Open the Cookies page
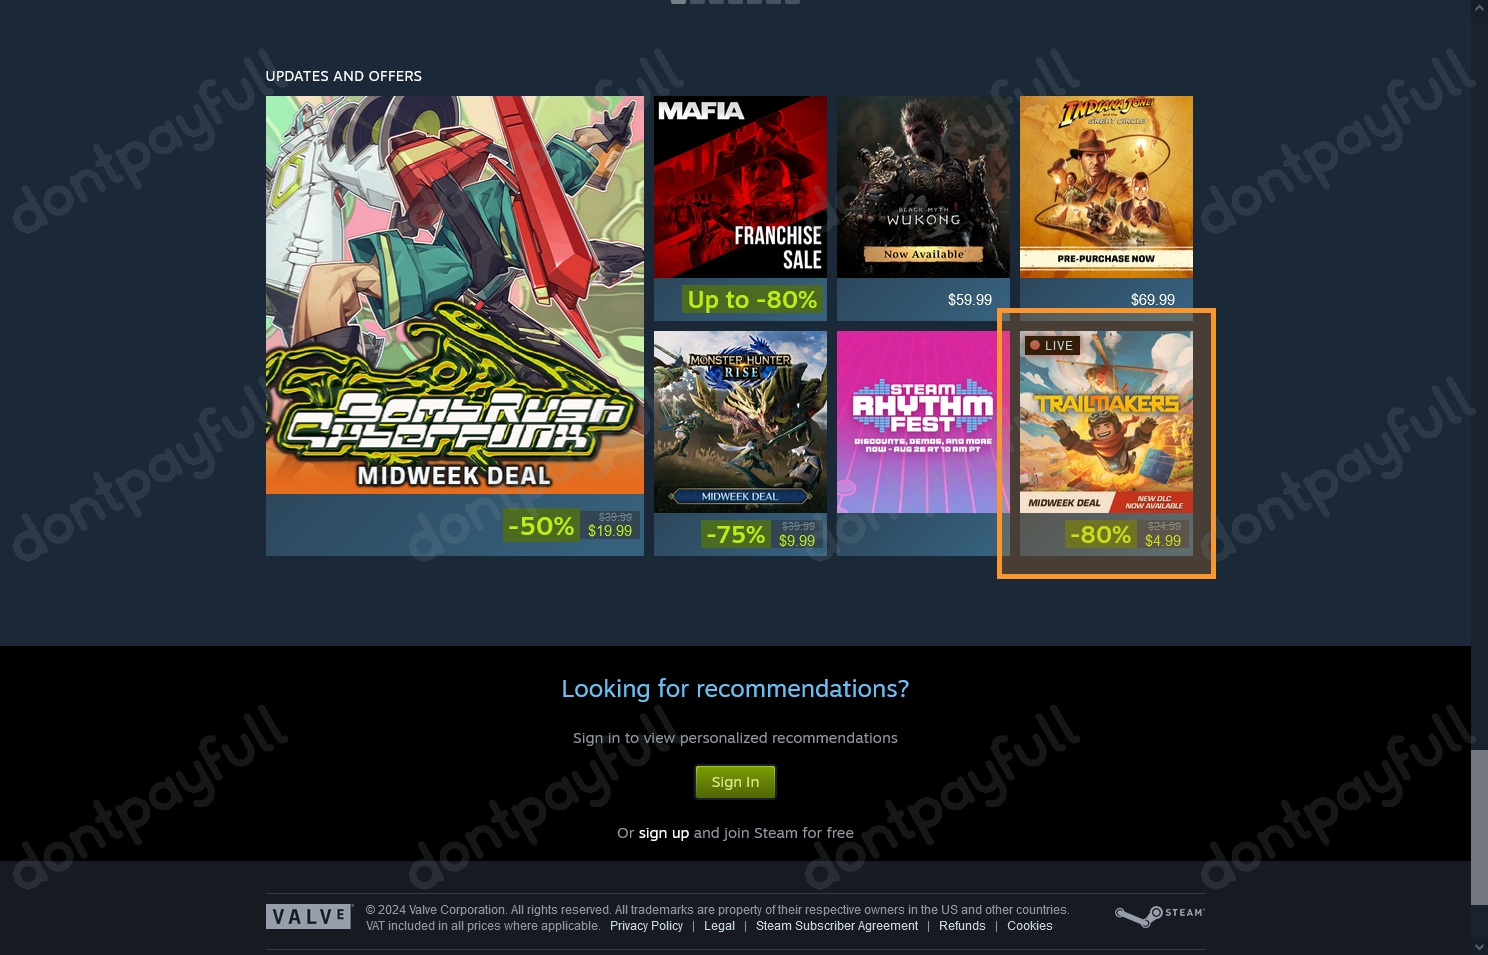 click(x=1029, y=926)
